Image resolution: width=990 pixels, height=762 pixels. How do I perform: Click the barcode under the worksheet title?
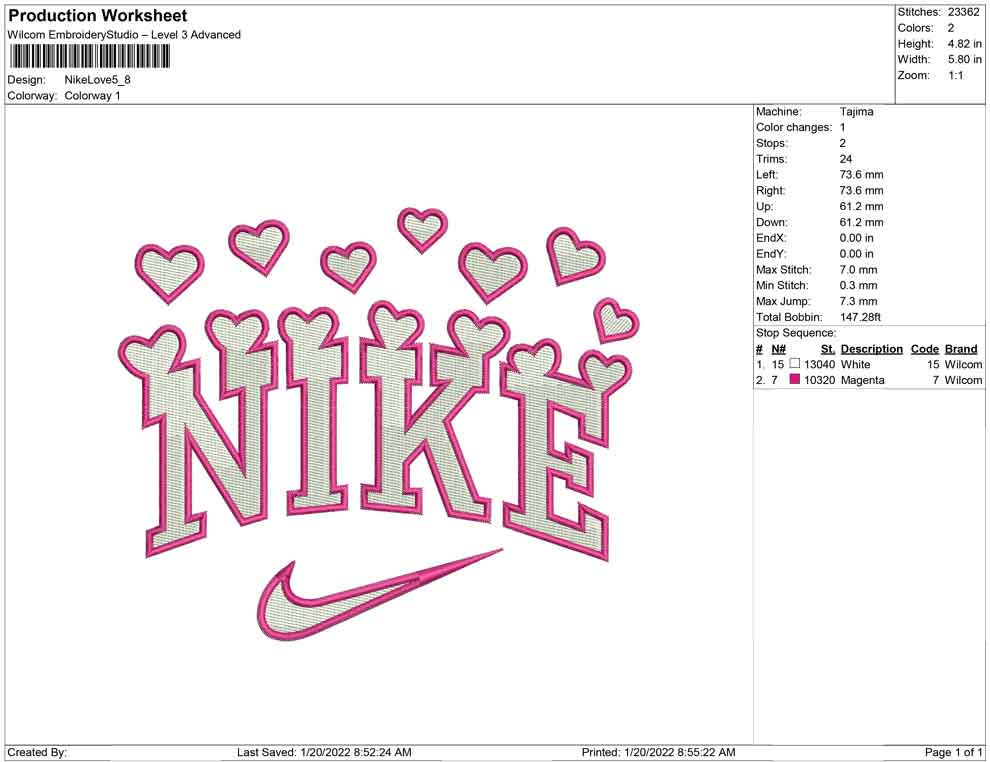tap(90, 56)
